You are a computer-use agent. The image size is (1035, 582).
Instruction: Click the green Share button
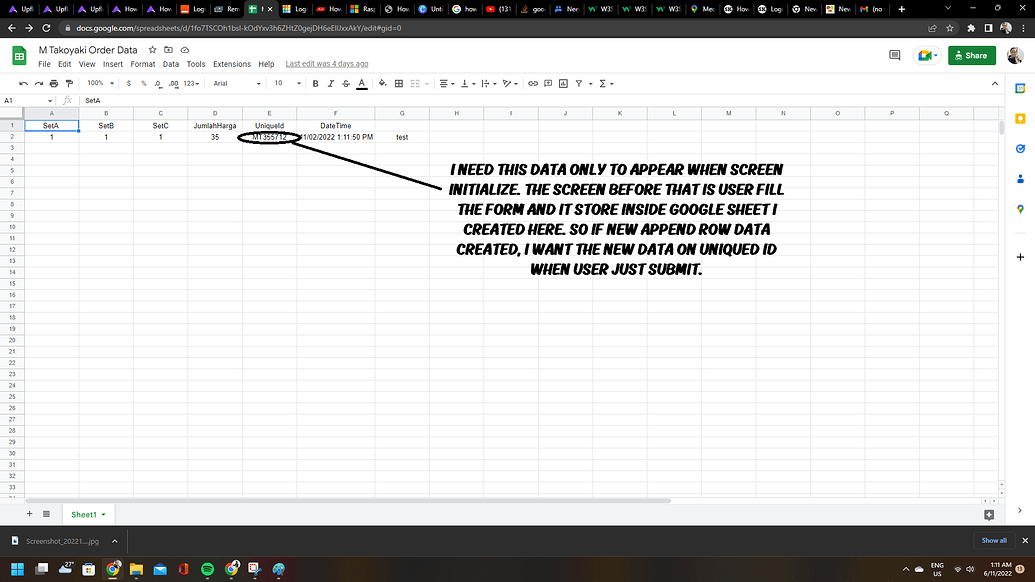tap(970, 55)
